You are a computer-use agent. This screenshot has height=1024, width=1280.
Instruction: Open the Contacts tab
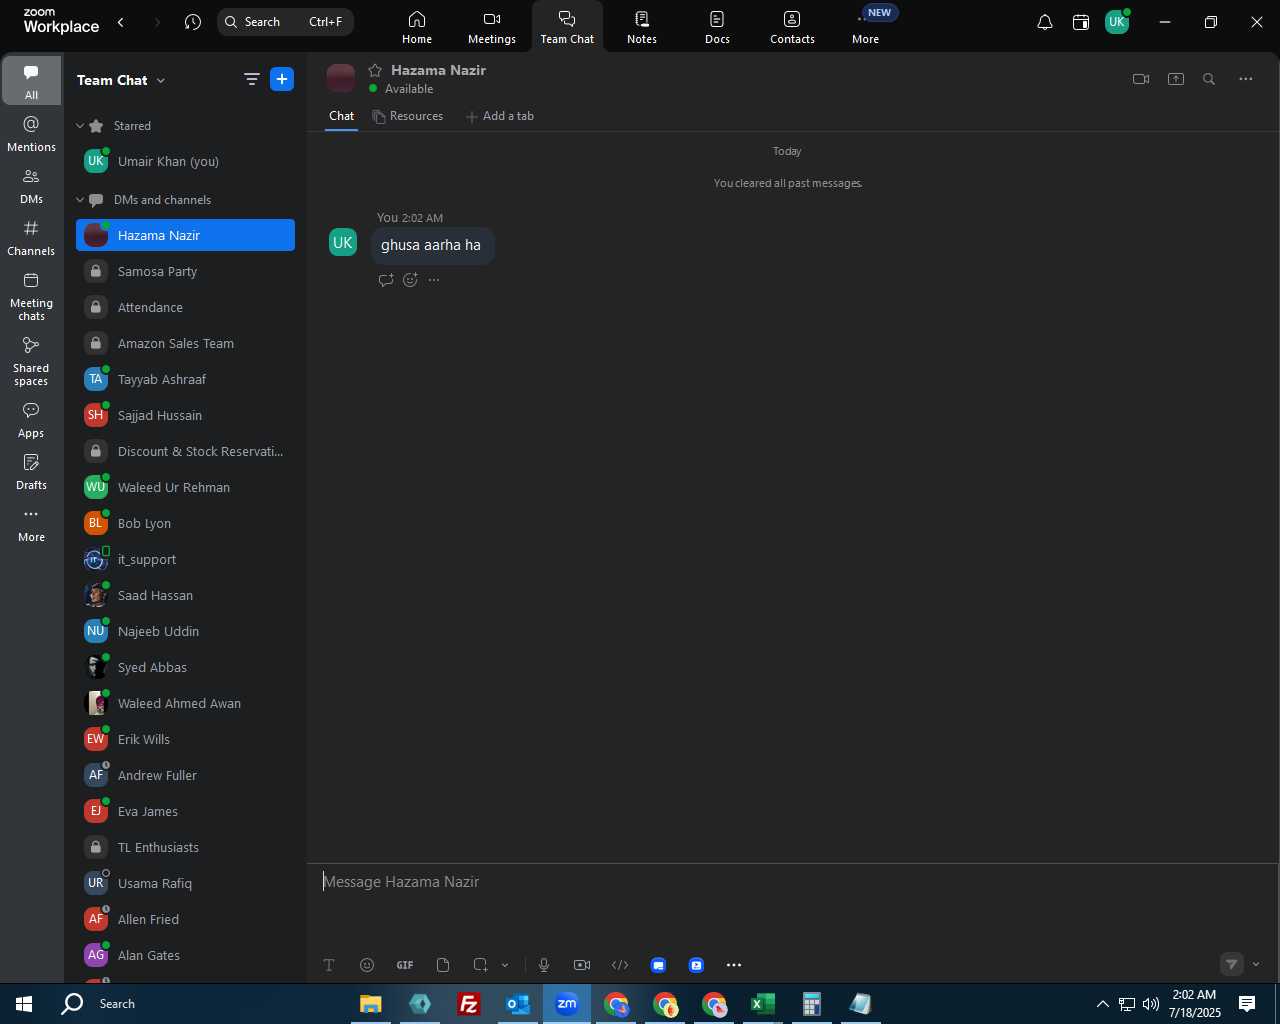tap(792, 27)
